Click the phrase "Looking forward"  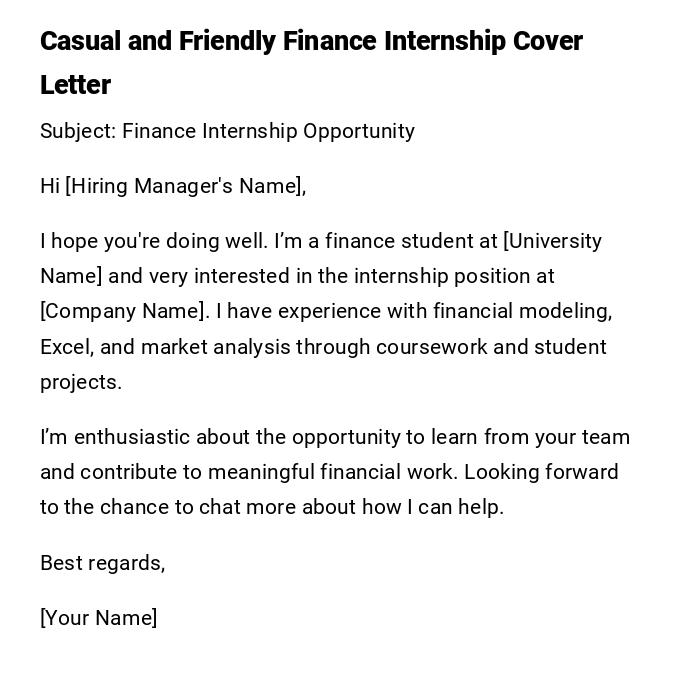click(541, 473)
